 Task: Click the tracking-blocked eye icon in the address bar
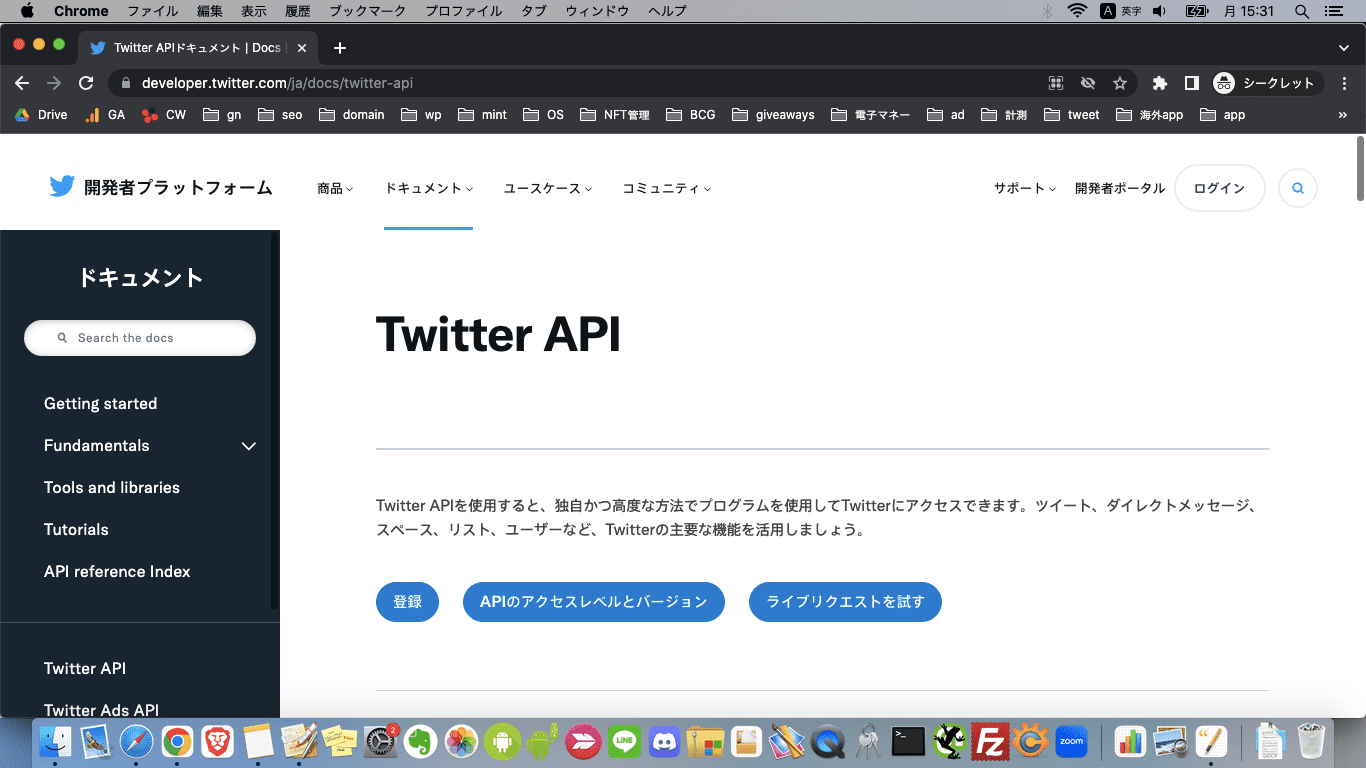pos(1088,83)
